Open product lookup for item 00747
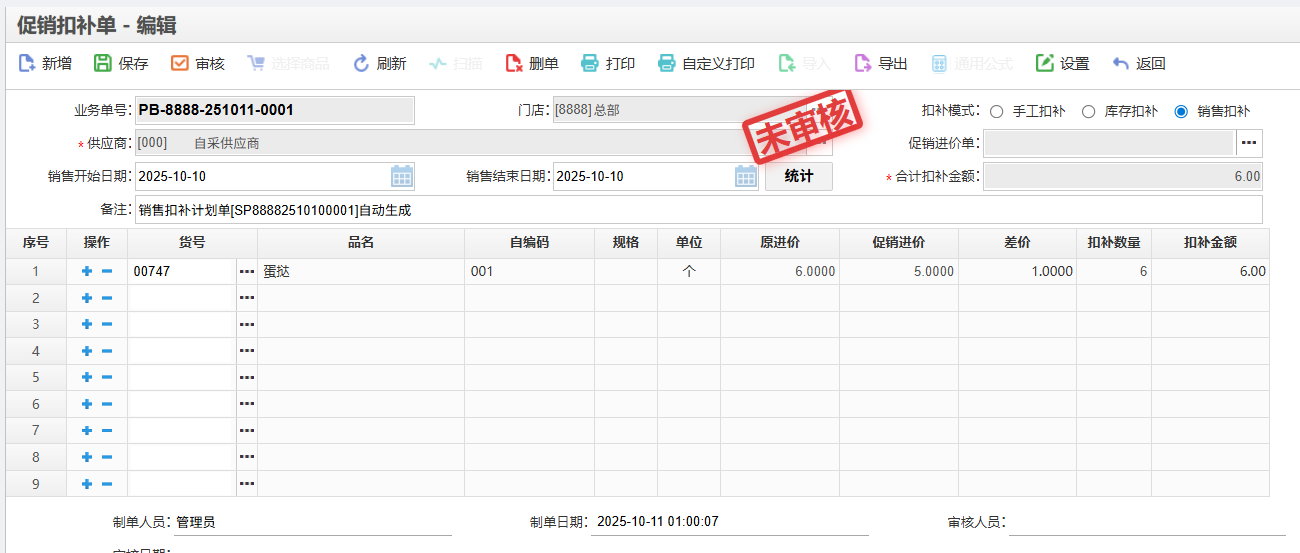 pyautogui.click(x=247, y=272)
